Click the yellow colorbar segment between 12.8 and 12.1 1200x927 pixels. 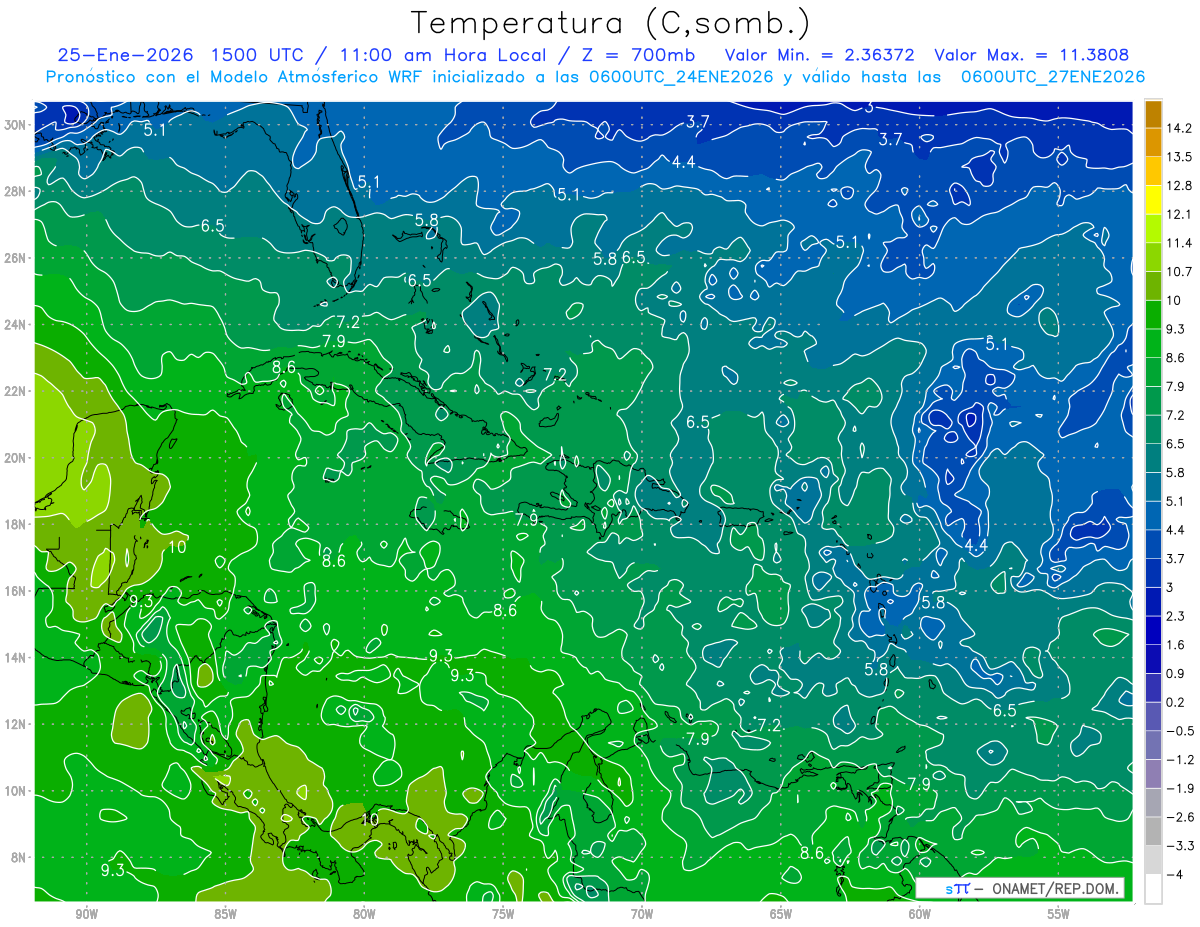pyautogui.click(x=1153, y=200)
